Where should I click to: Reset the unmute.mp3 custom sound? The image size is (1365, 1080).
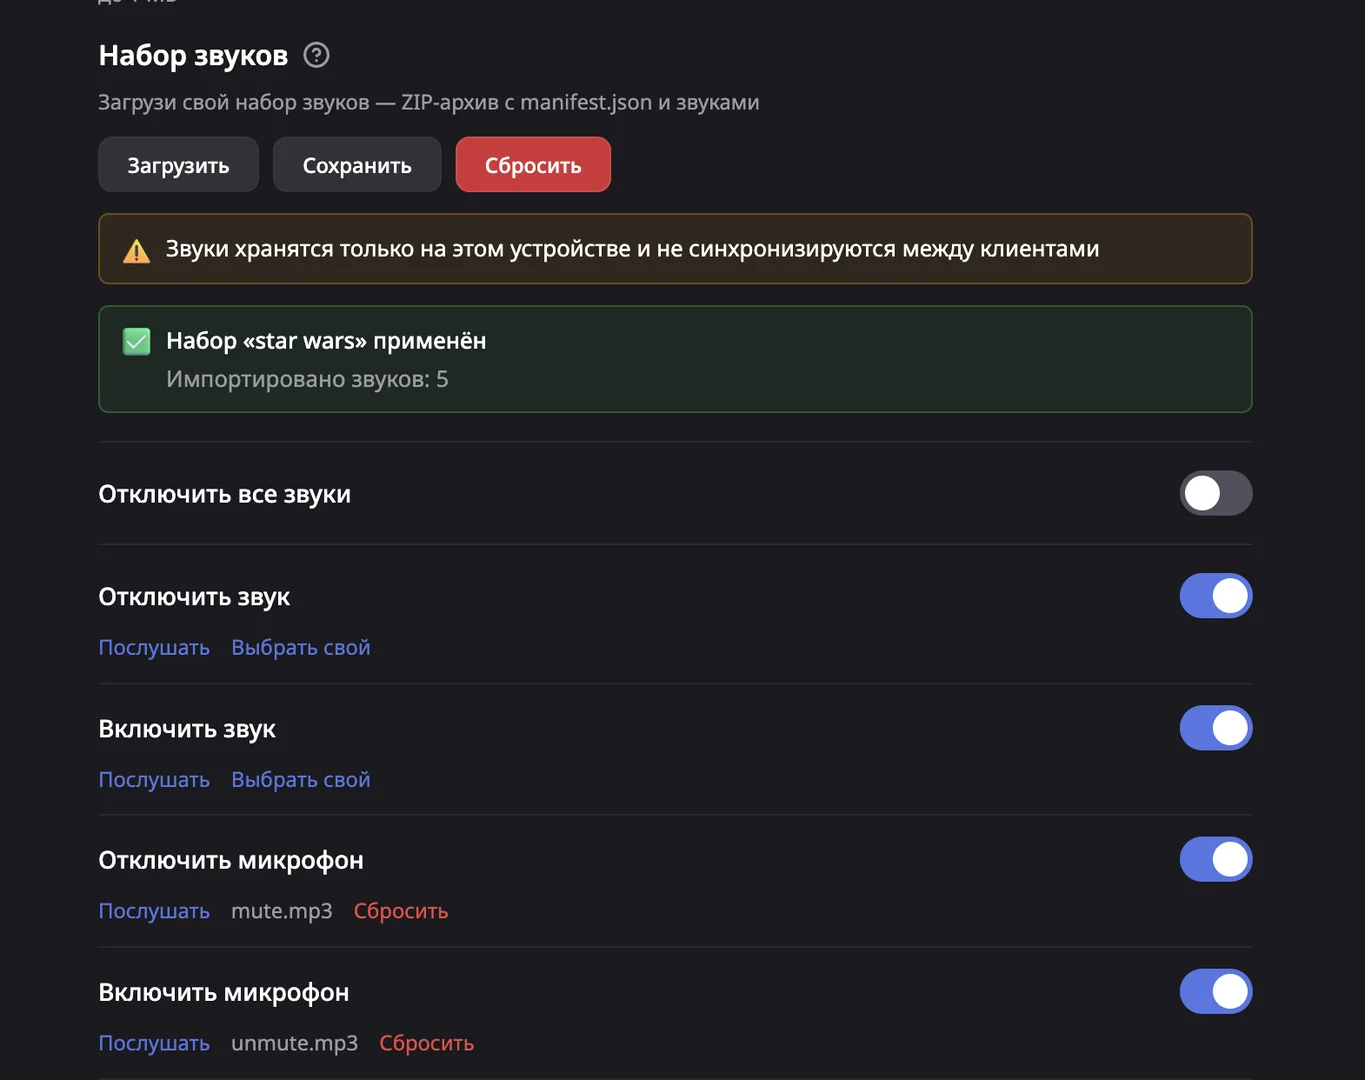coord(426,1044)
